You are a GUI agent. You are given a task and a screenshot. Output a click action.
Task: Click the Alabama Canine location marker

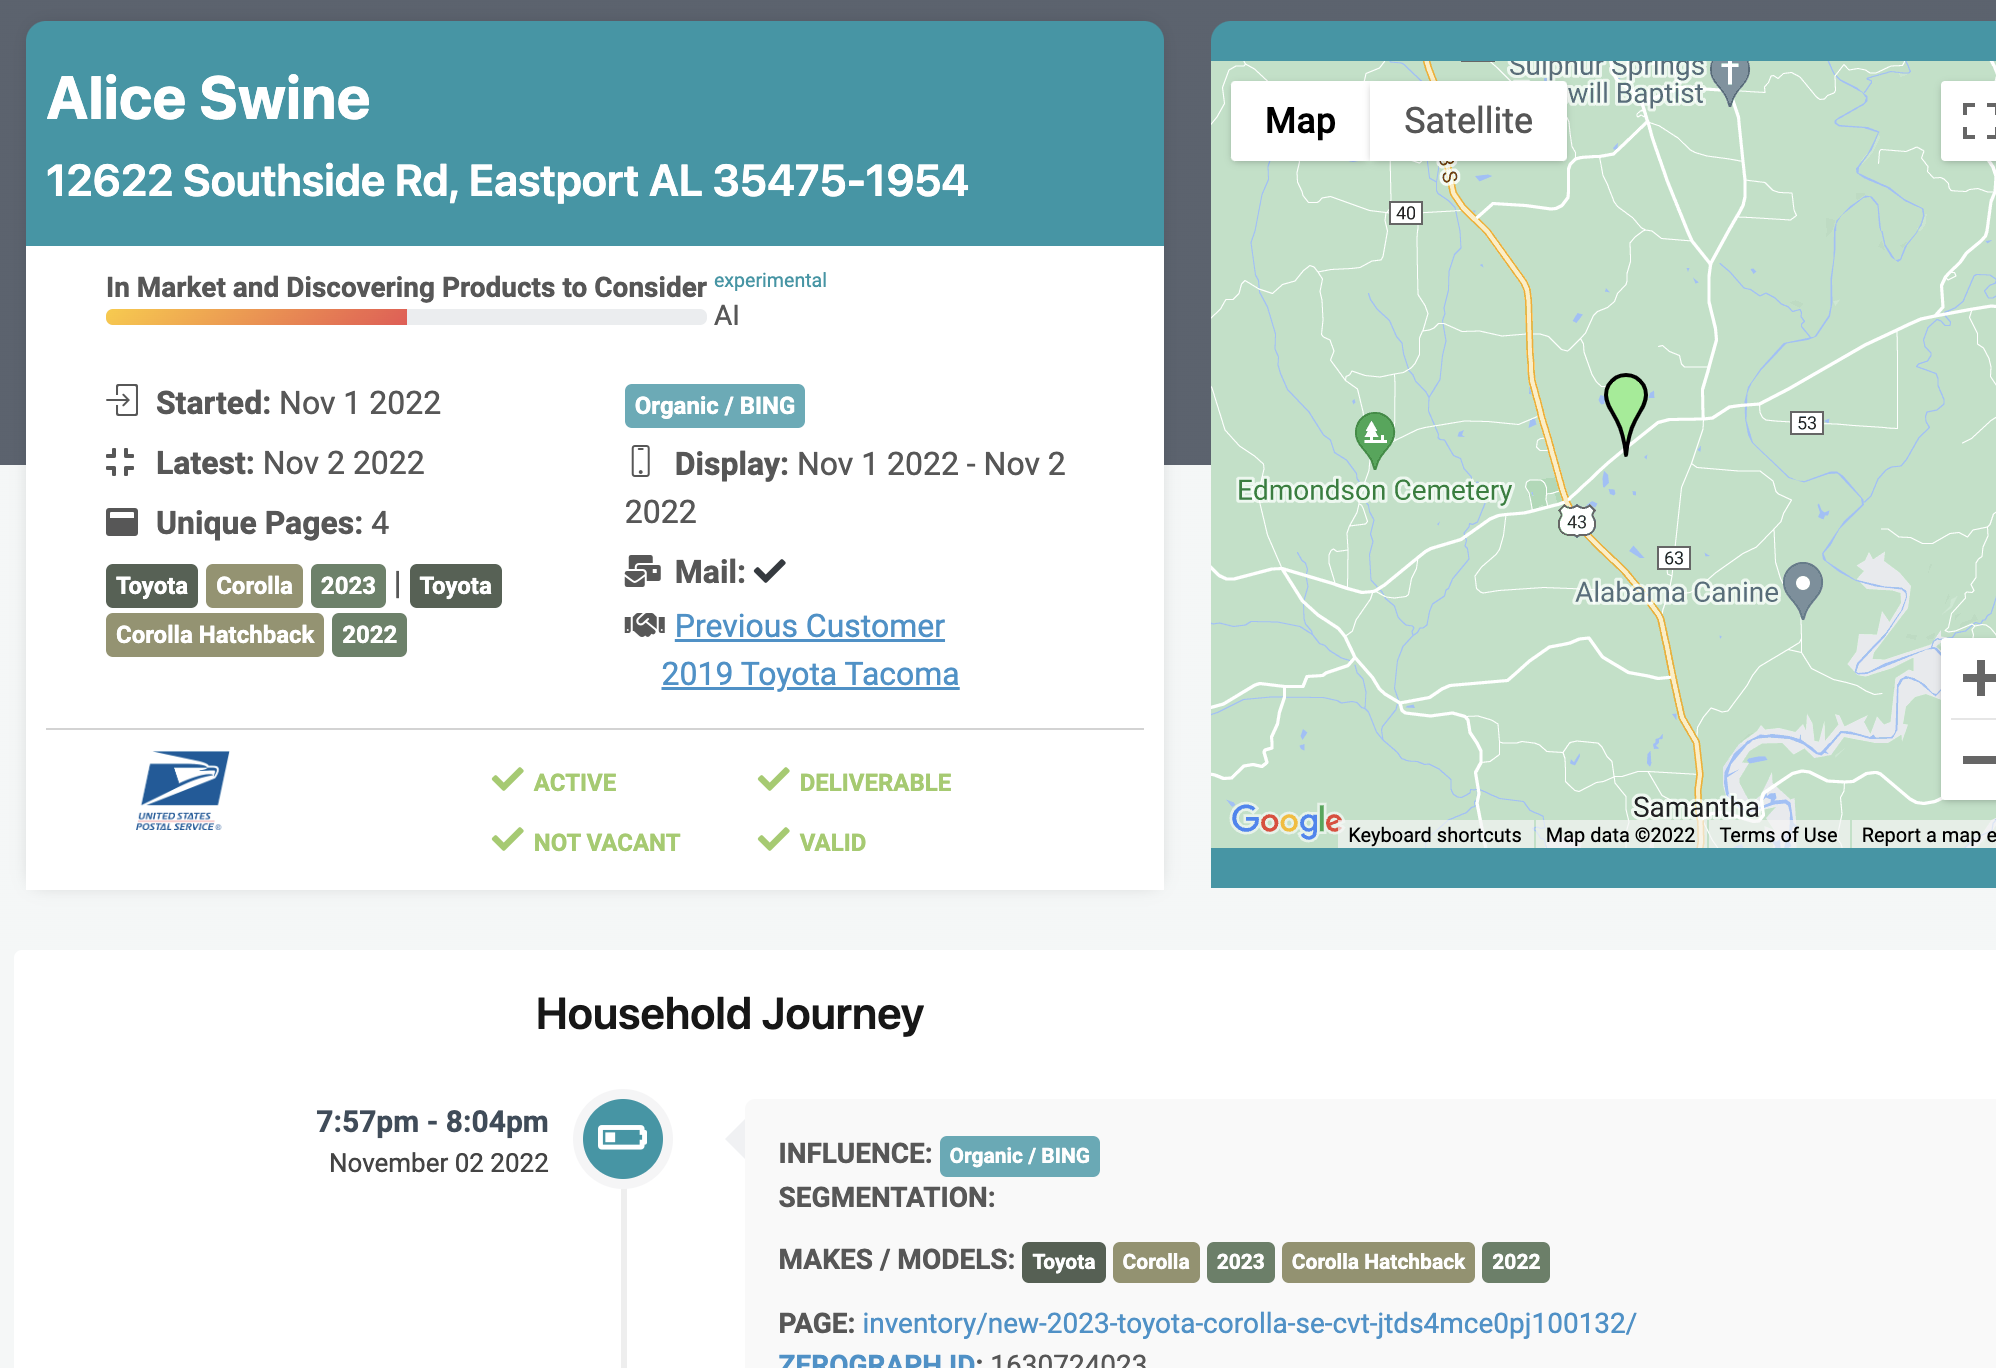pyautogui.click(x=1802, y=587)
